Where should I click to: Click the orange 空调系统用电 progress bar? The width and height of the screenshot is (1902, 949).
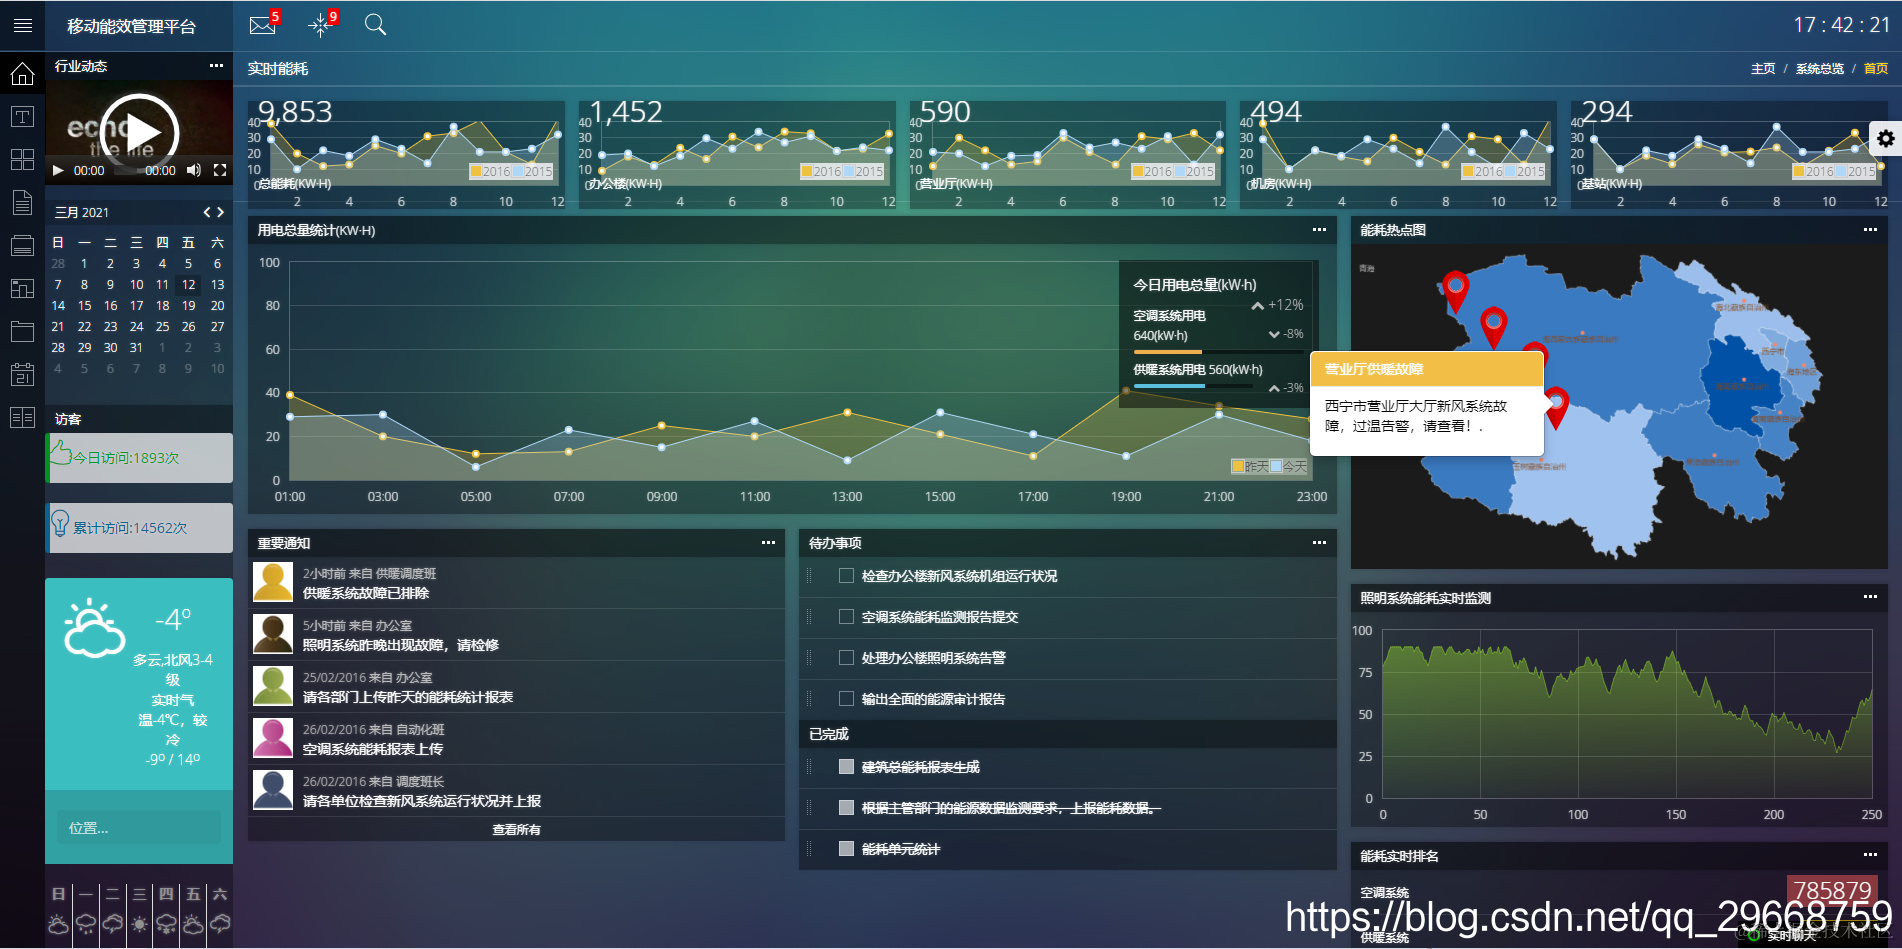[1167, 352]
